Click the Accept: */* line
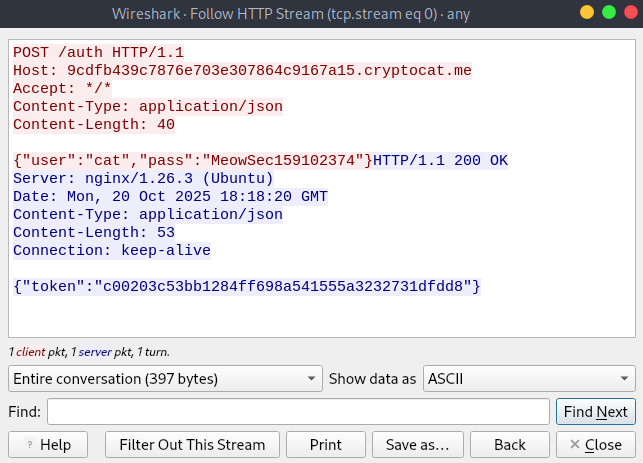Viewport: 643px width, 463px height. point(62,89)
